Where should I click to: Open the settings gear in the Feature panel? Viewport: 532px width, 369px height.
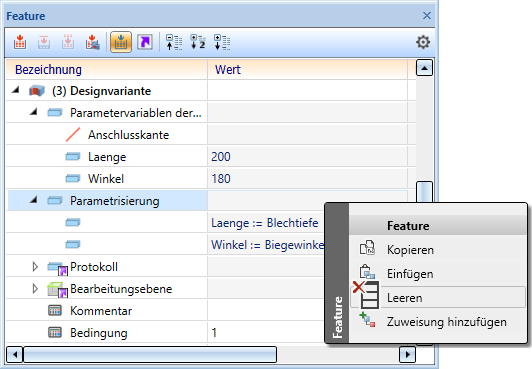tap(423, 42)
